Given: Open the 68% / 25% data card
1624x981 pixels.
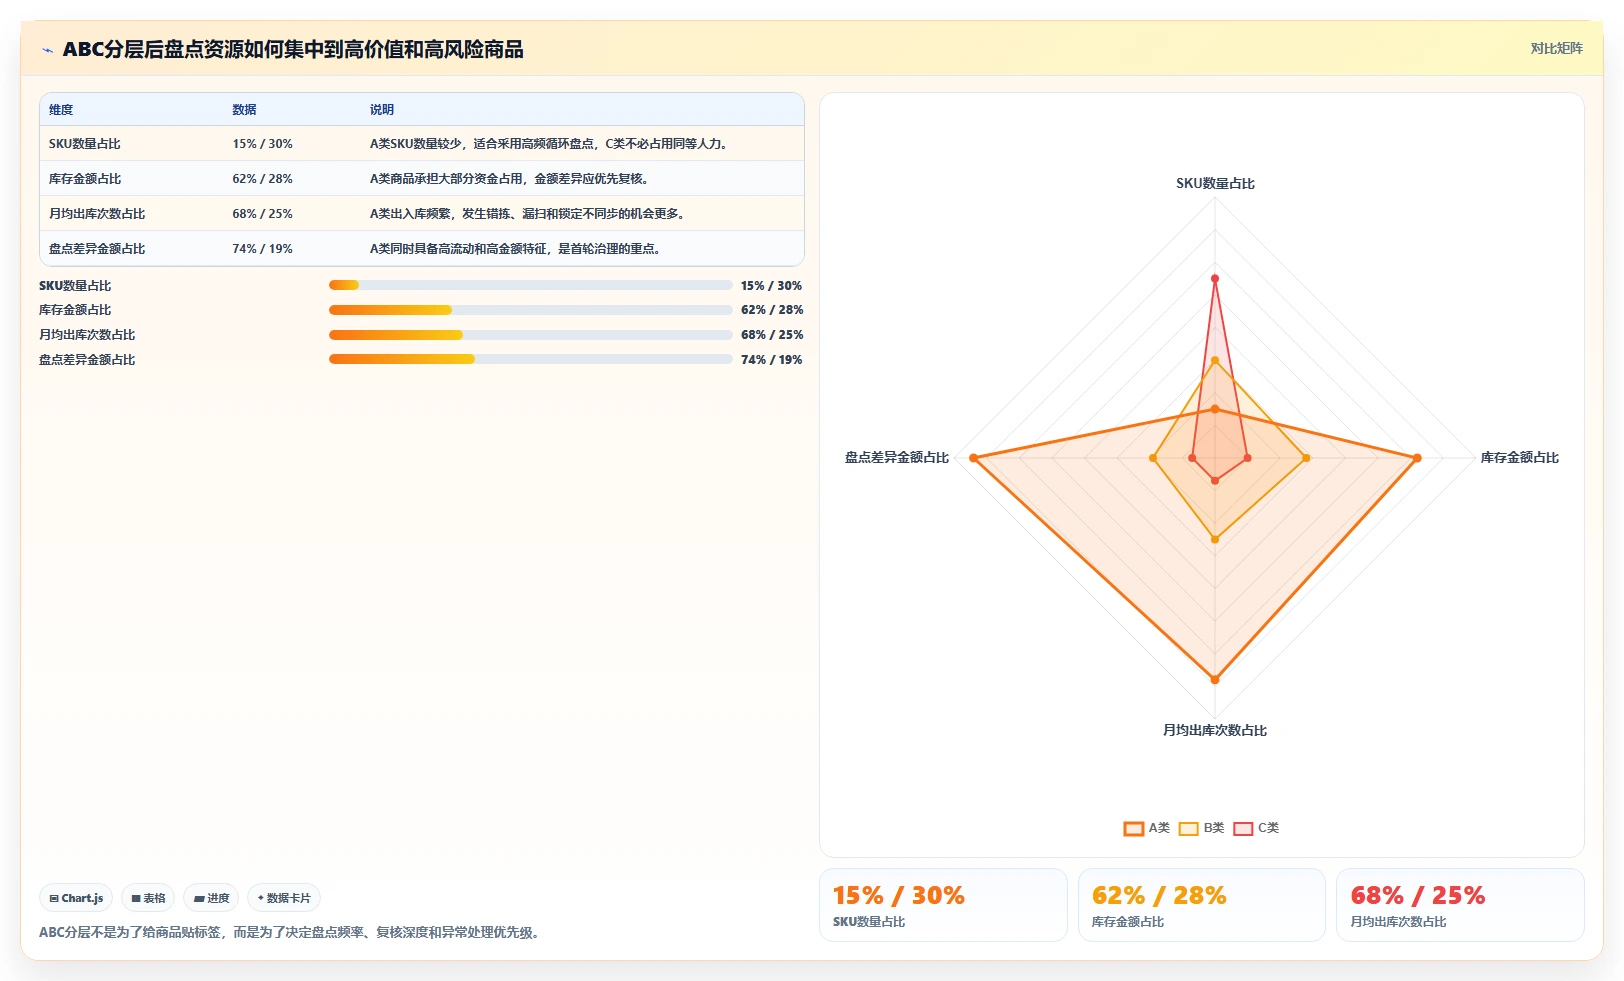Looking at the screenshot, I should (1460, 905).
